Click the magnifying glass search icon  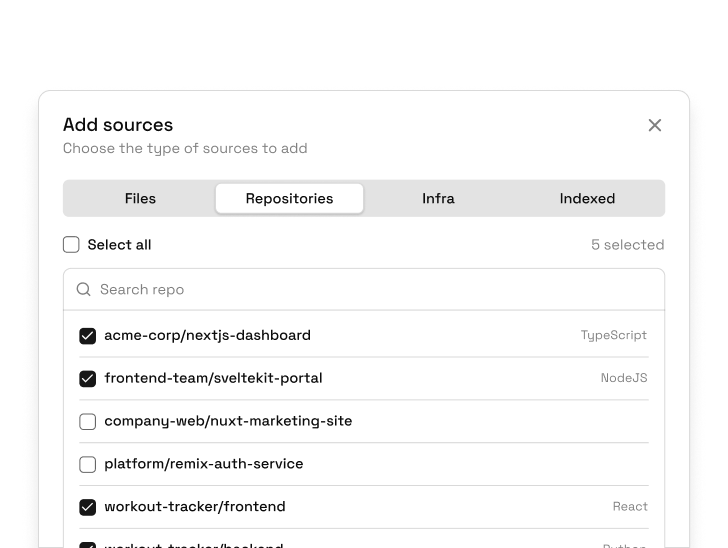[x=84, y=290]
